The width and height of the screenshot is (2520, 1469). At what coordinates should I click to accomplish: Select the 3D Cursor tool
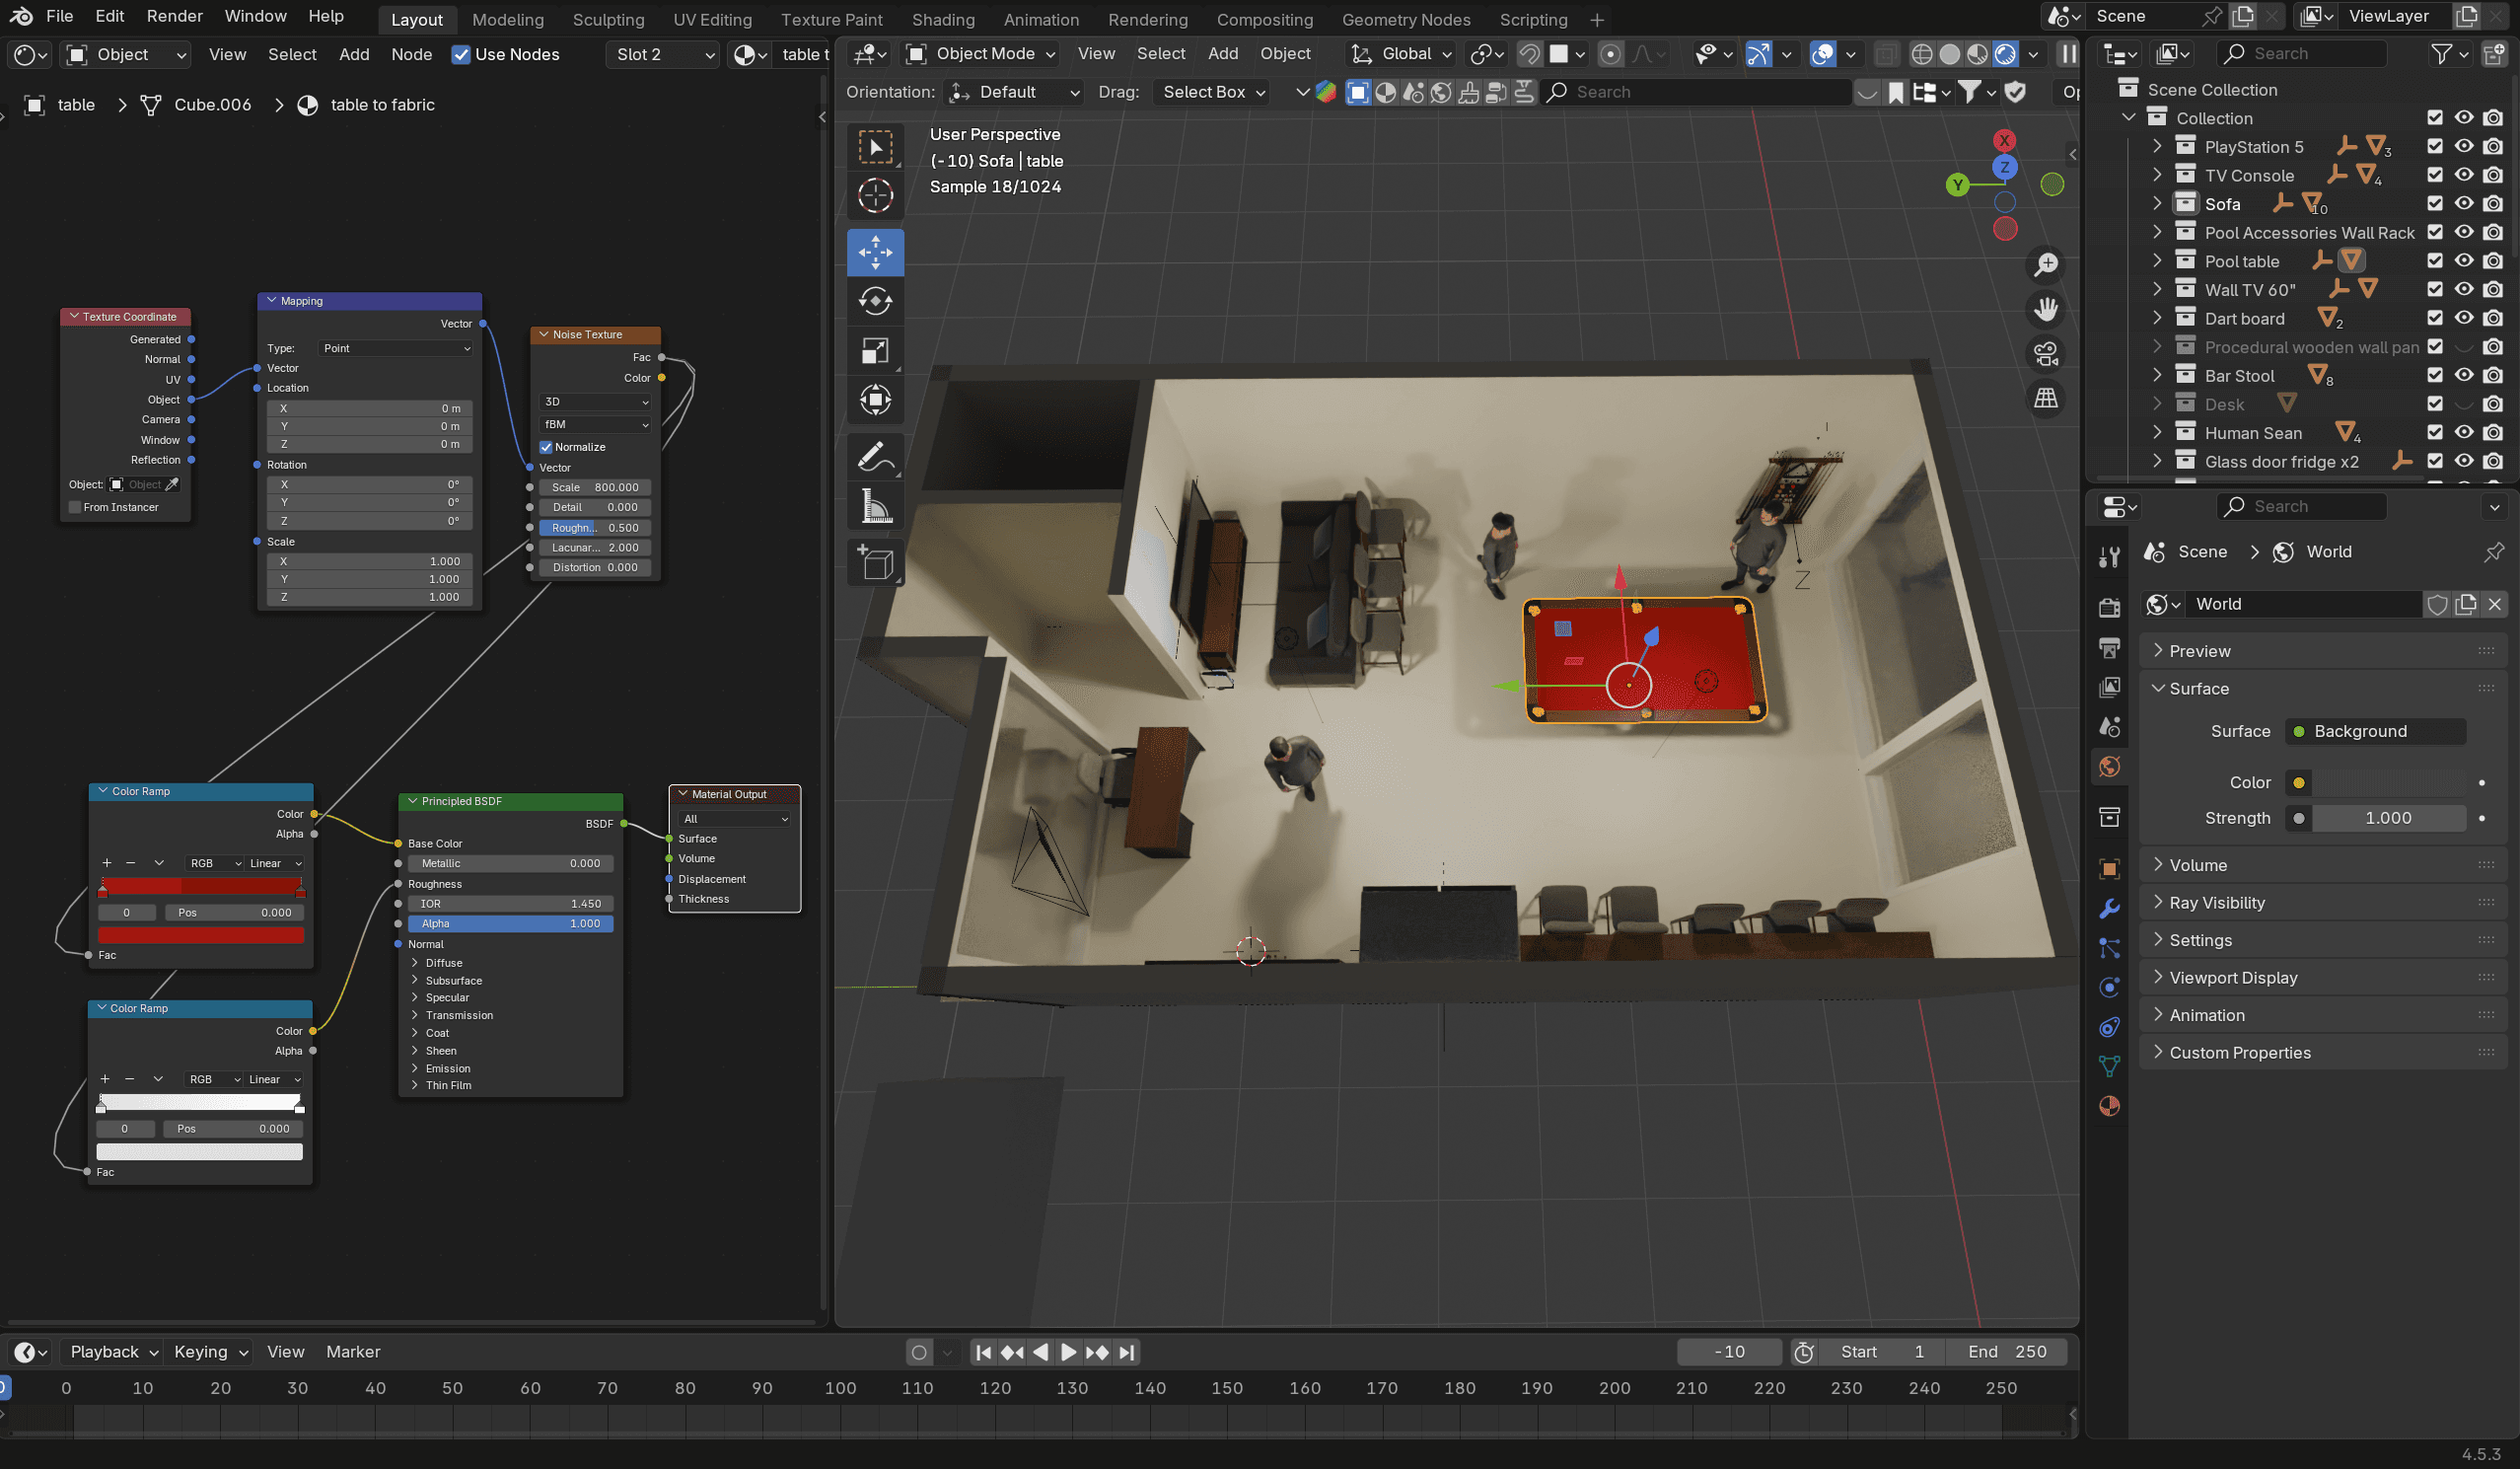pyautogui.click(x=875, y=196)
